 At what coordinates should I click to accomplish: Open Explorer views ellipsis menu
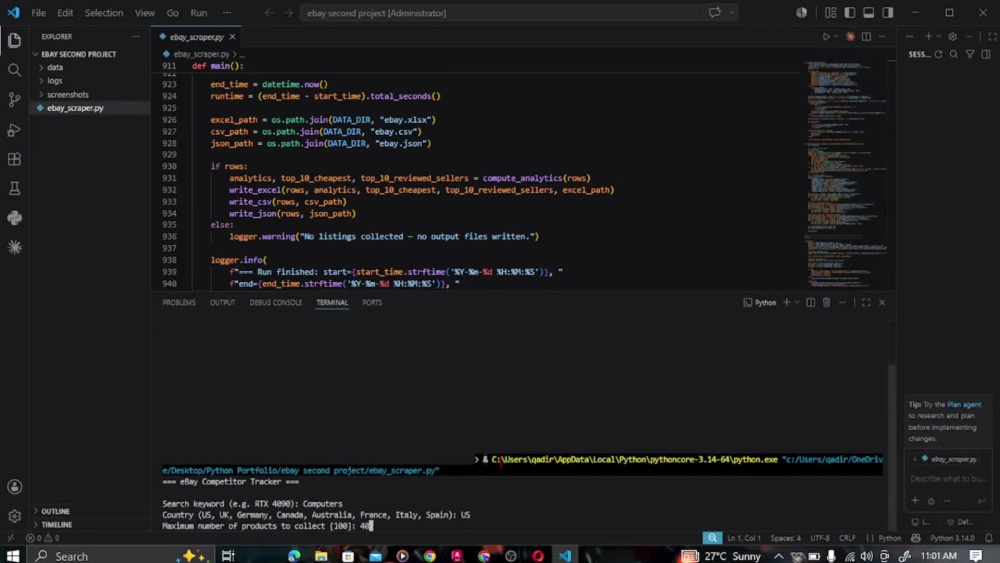(x=135, y=37)
